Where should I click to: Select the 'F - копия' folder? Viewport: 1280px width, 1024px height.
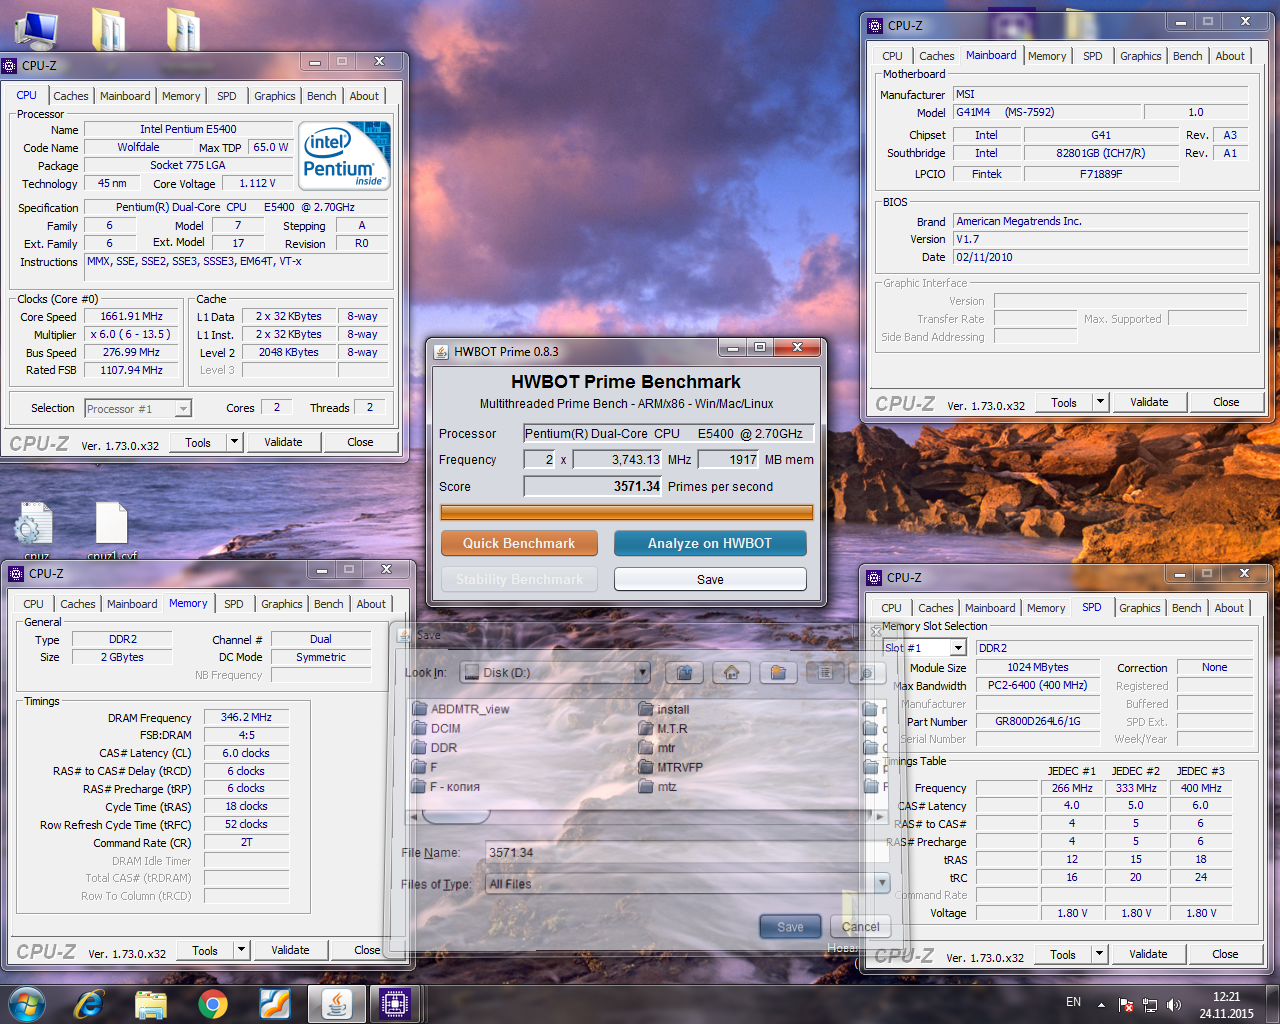coord(446,786)
